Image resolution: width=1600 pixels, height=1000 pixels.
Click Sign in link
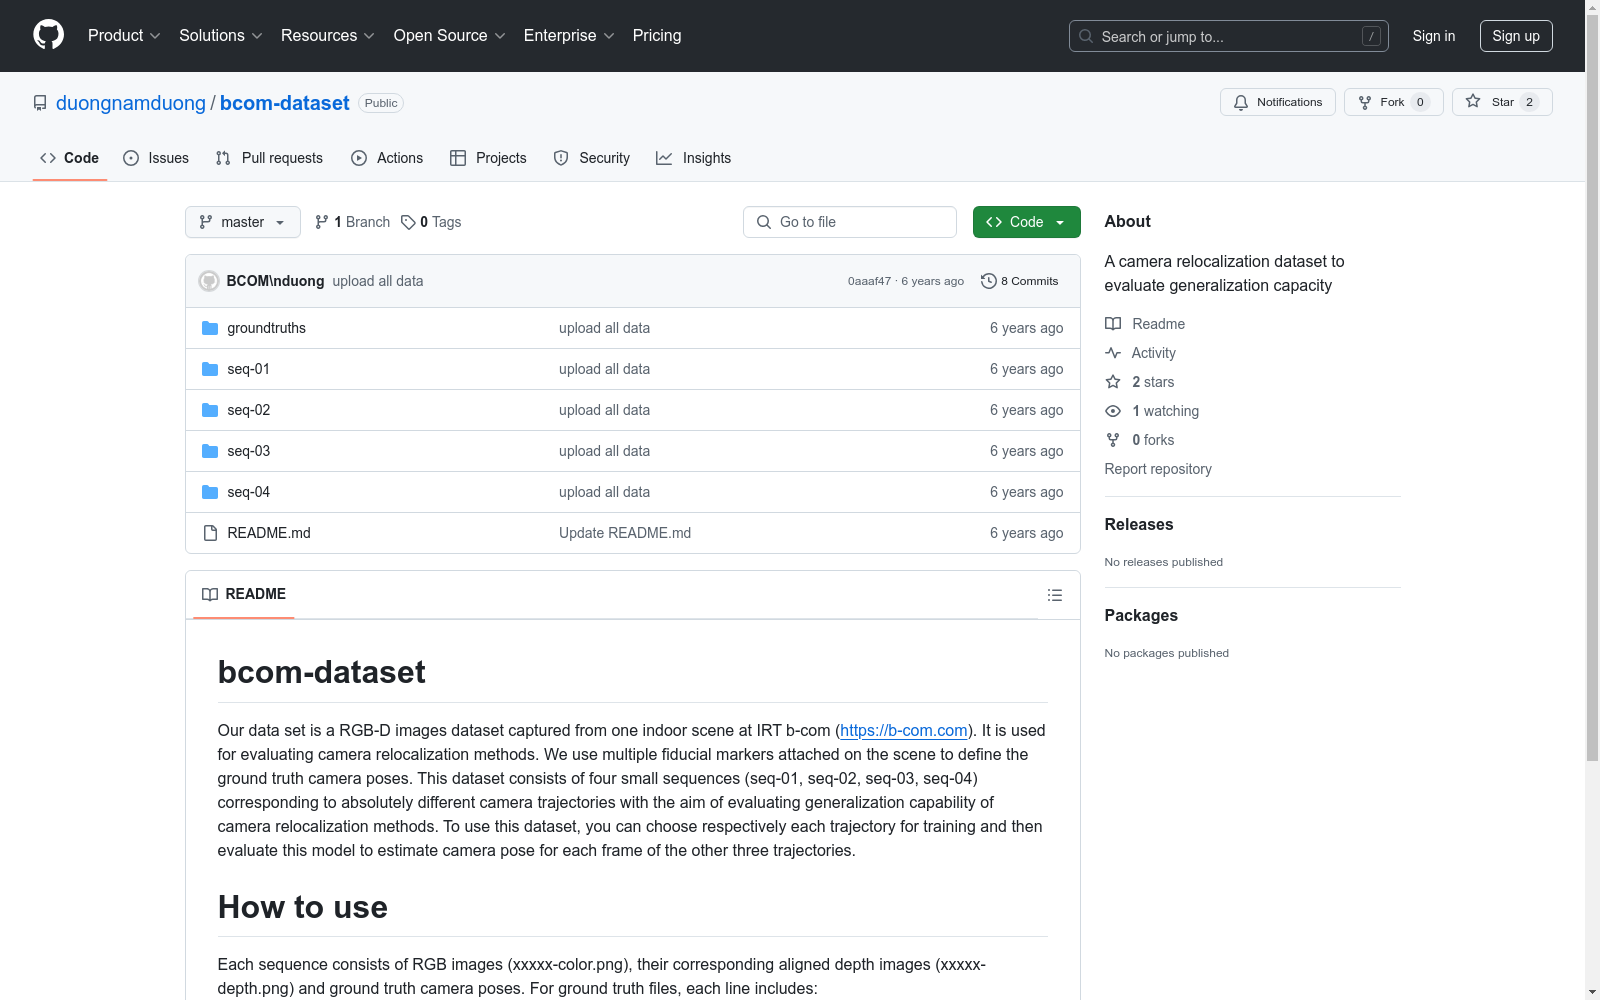tap(1433, 36)
